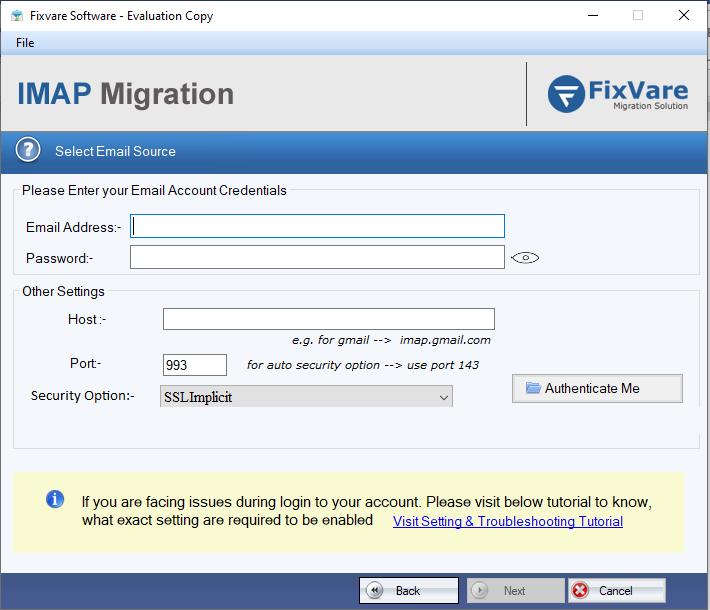Click into the Host text field
This screenshot has width=710, height=610.
[x=329, y=319]
